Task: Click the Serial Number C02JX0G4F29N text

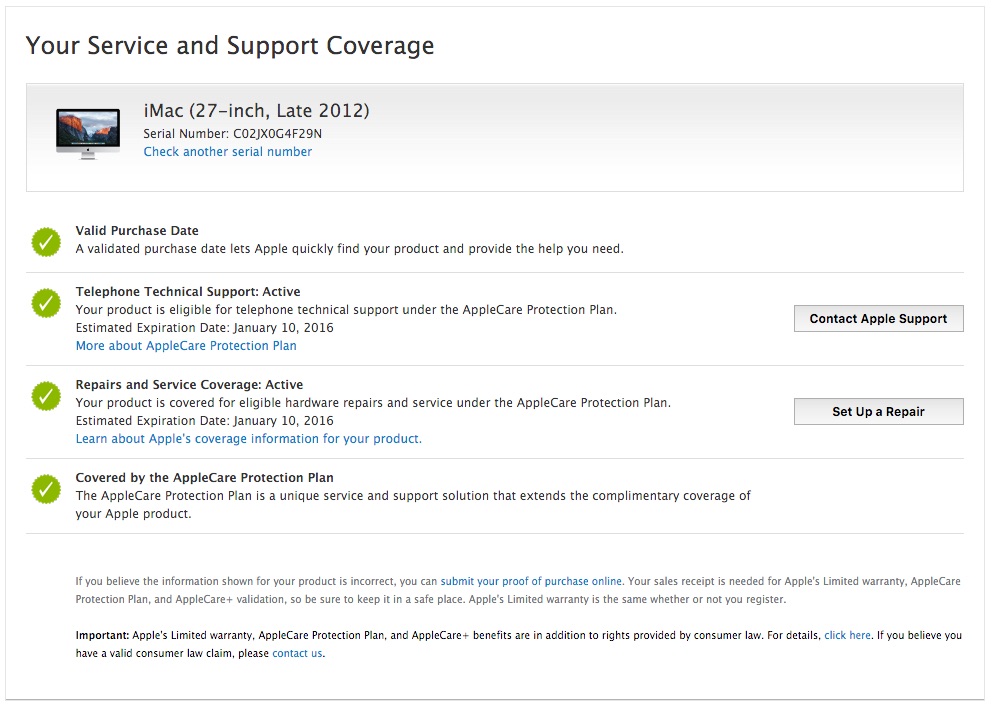Action: point(232,134)
